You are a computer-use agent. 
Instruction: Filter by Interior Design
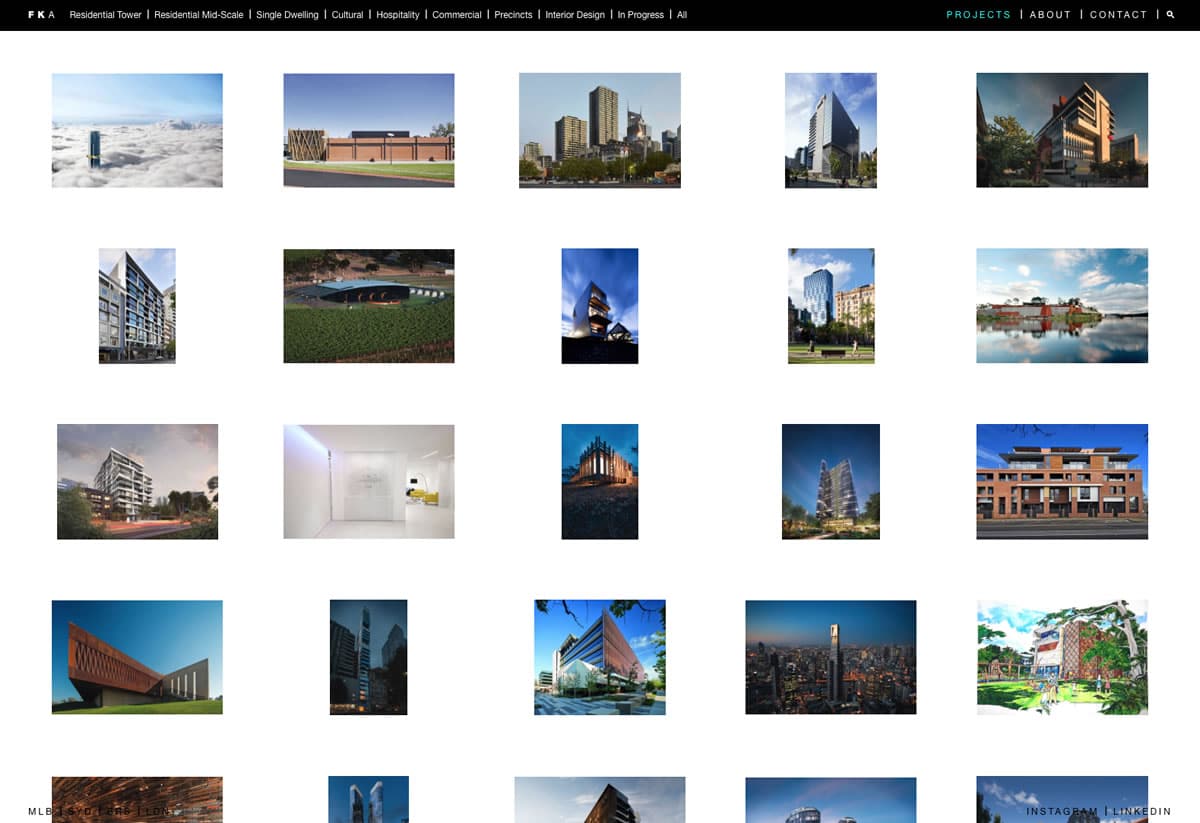[x=574, y=15]
